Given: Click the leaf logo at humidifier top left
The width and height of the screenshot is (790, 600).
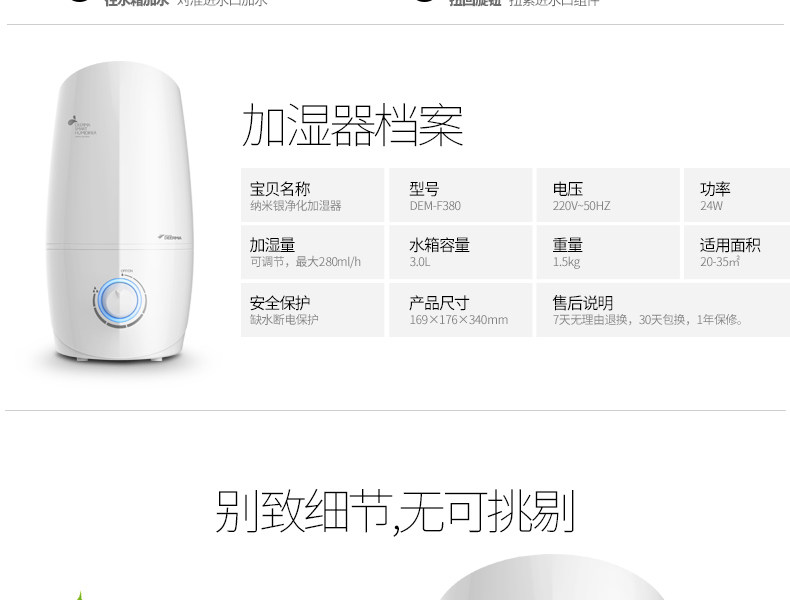Looking at the screenshot, I should [73, 120].
